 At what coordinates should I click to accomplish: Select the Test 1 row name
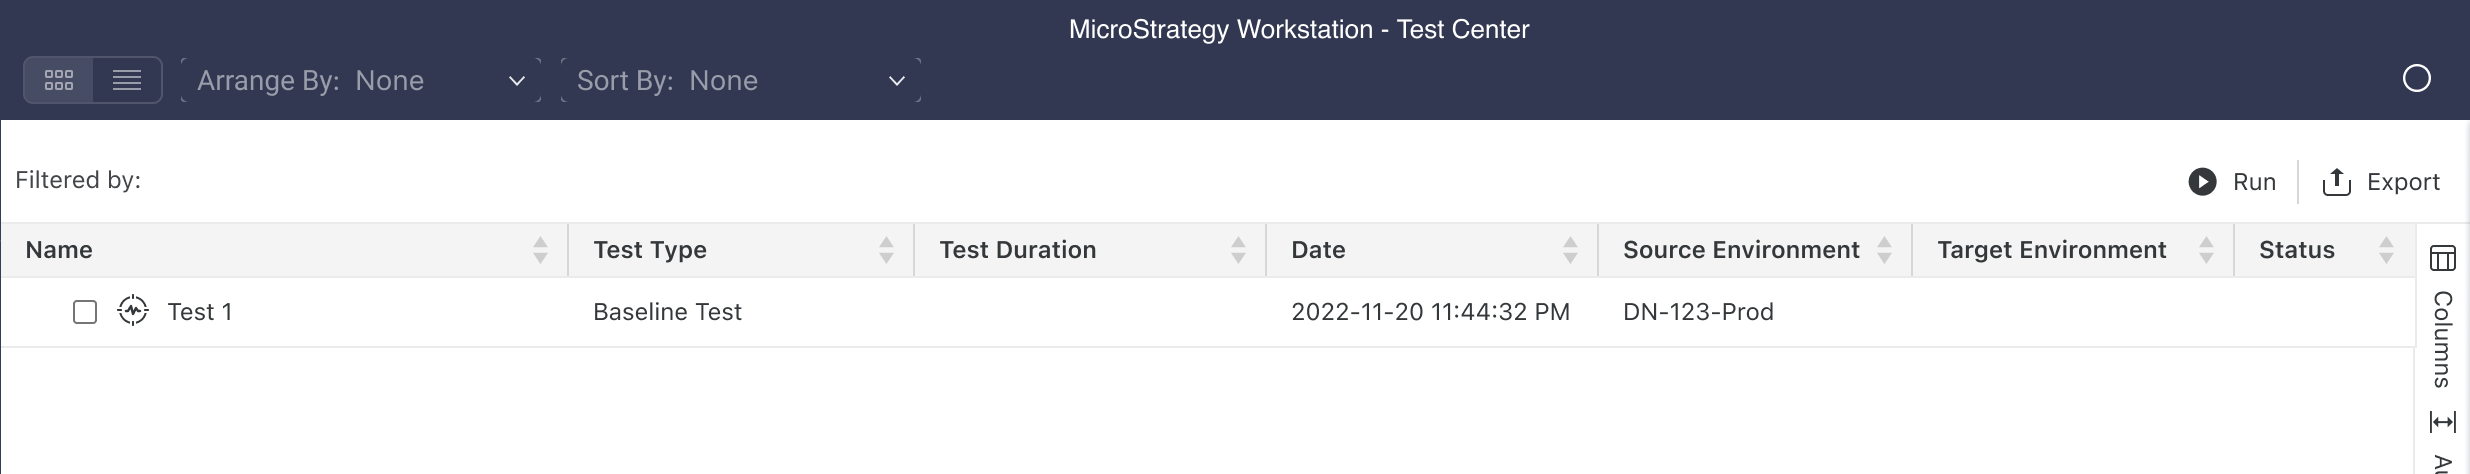pos(200,312)
